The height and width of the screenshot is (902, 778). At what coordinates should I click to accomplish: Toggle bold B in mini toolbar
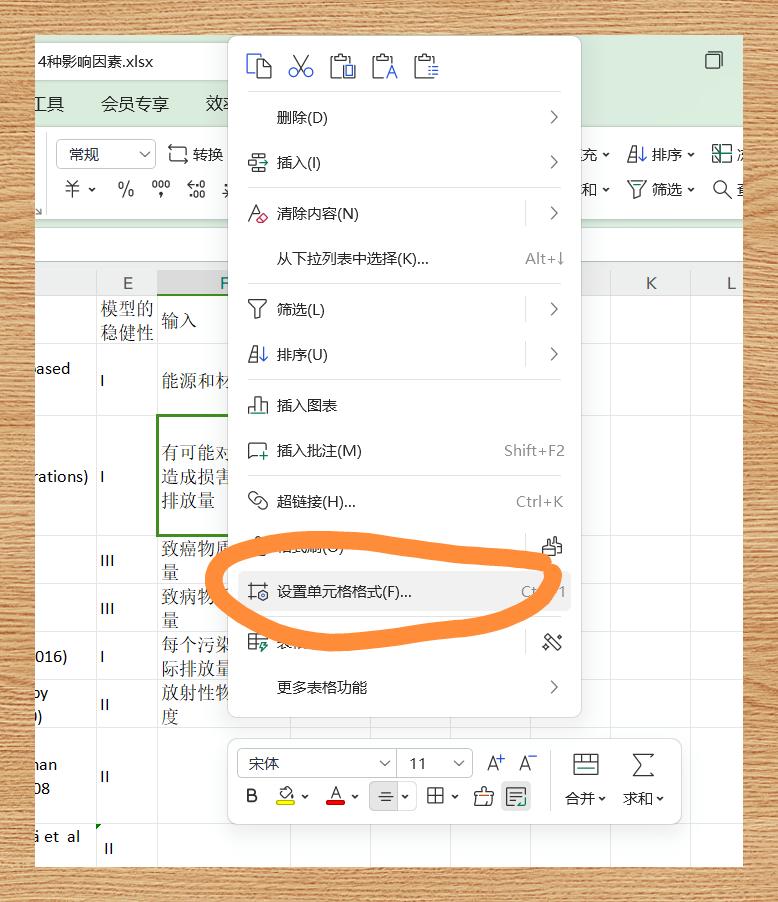coord(251,796)
